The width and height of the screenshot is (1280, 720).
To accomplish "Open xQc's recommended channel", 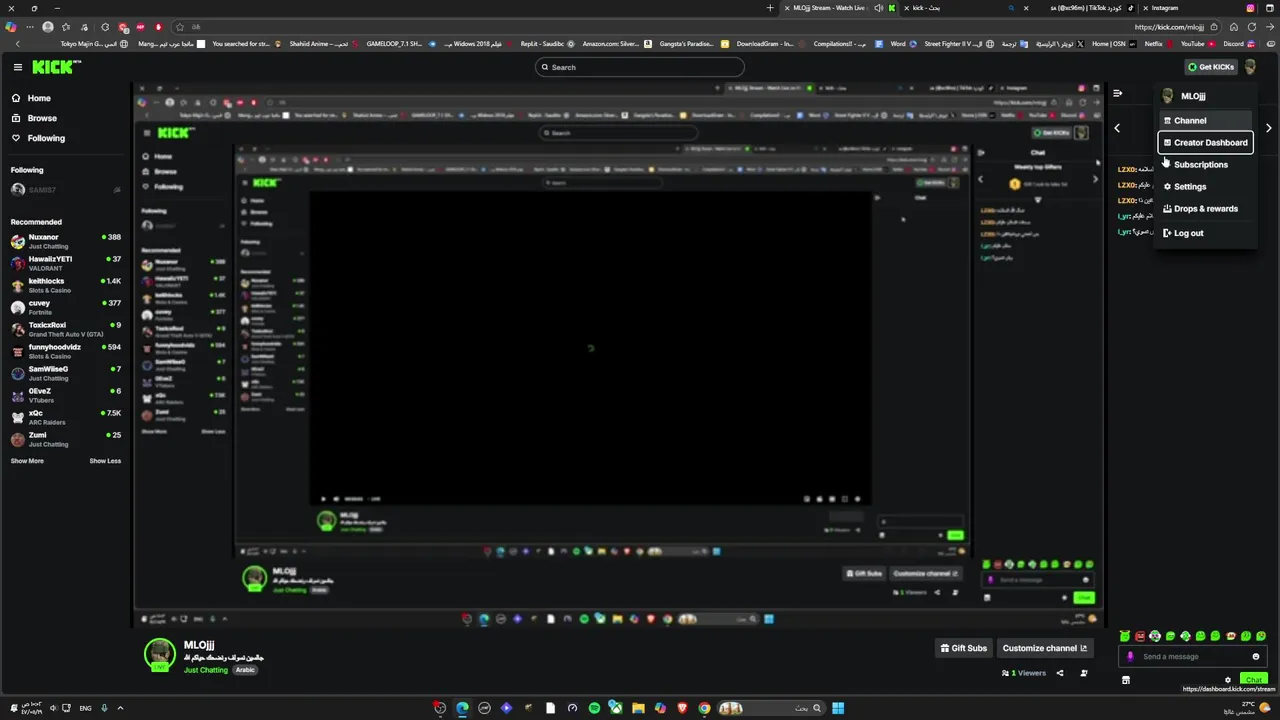I will [x=66, y=417].
